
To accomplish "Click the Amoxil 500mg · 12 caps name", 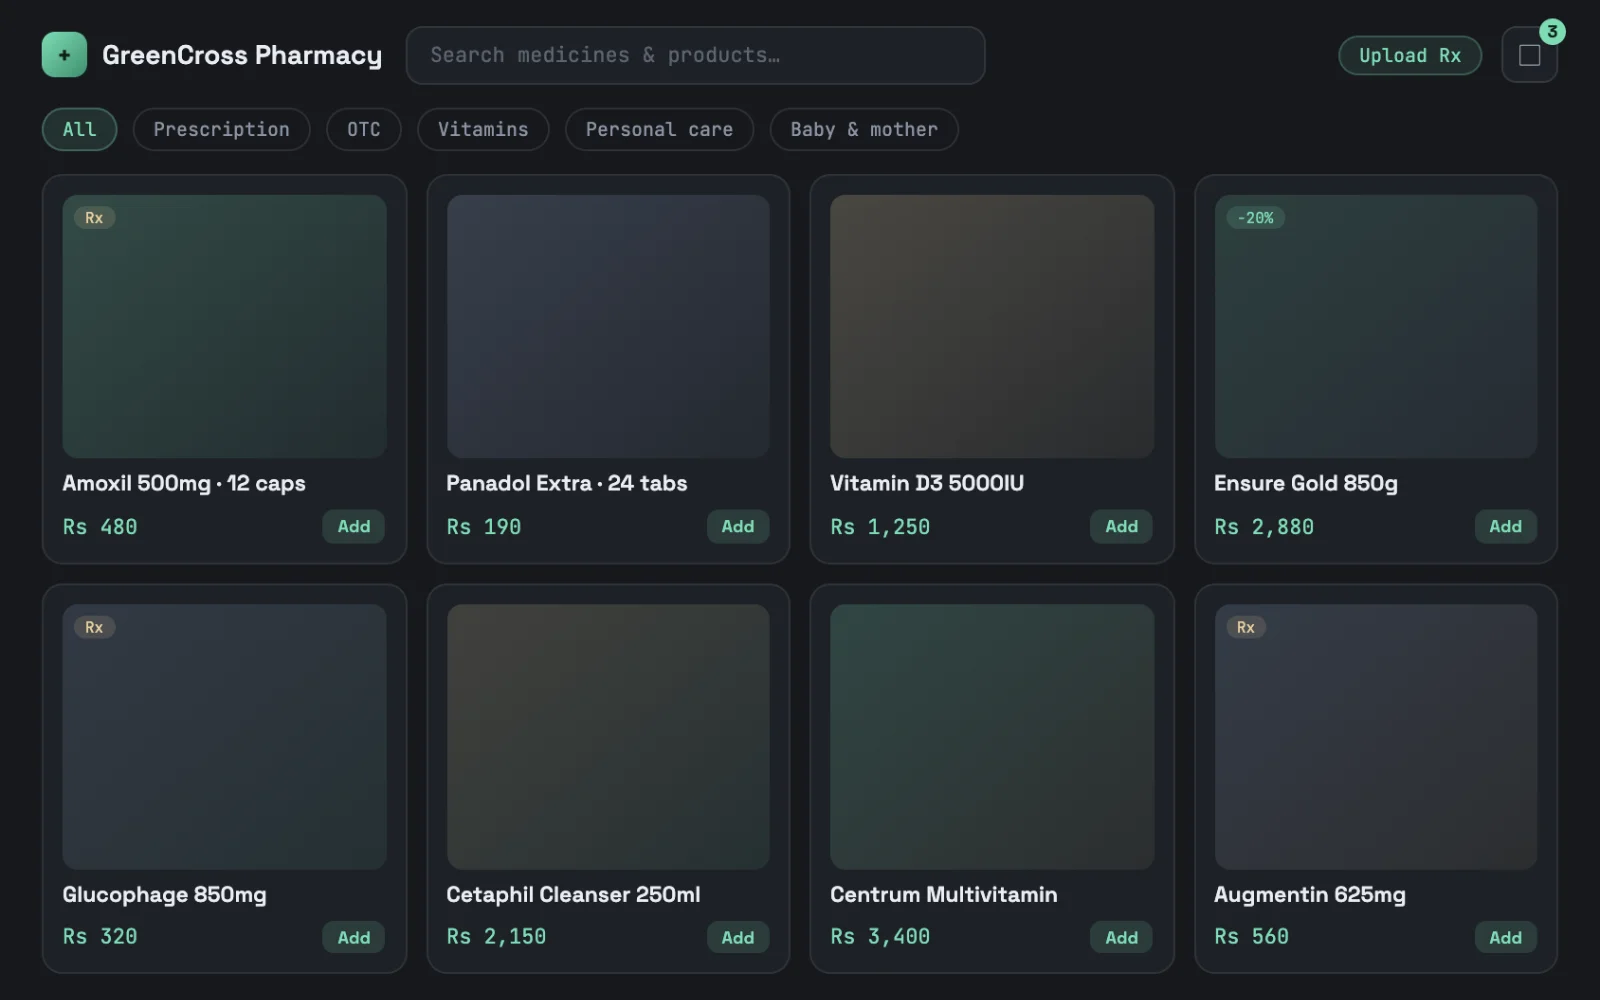I will click(x=184, y=483).
